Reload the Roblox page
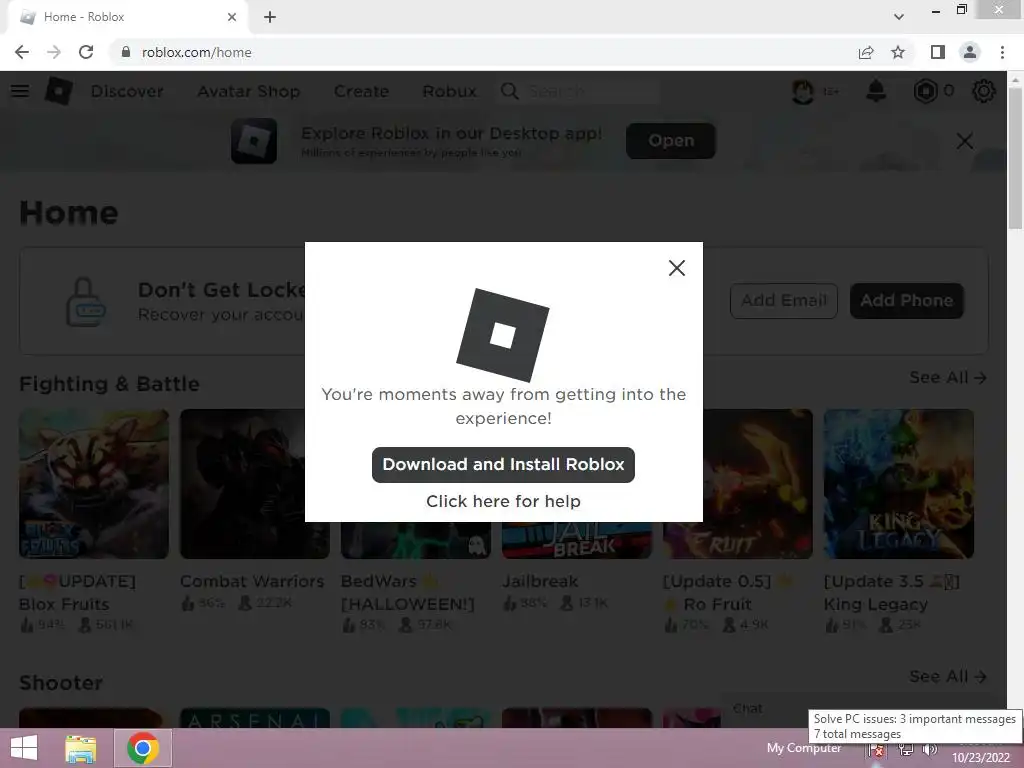The width and height of the screenshot is (1024, 768). click(x=86, y=52)
